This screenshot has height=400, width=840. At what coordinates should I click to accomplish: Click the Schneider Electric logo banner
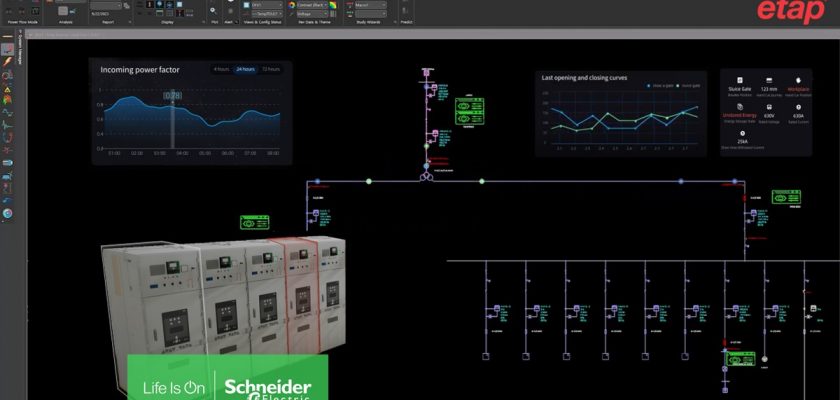tap(228, 377)
